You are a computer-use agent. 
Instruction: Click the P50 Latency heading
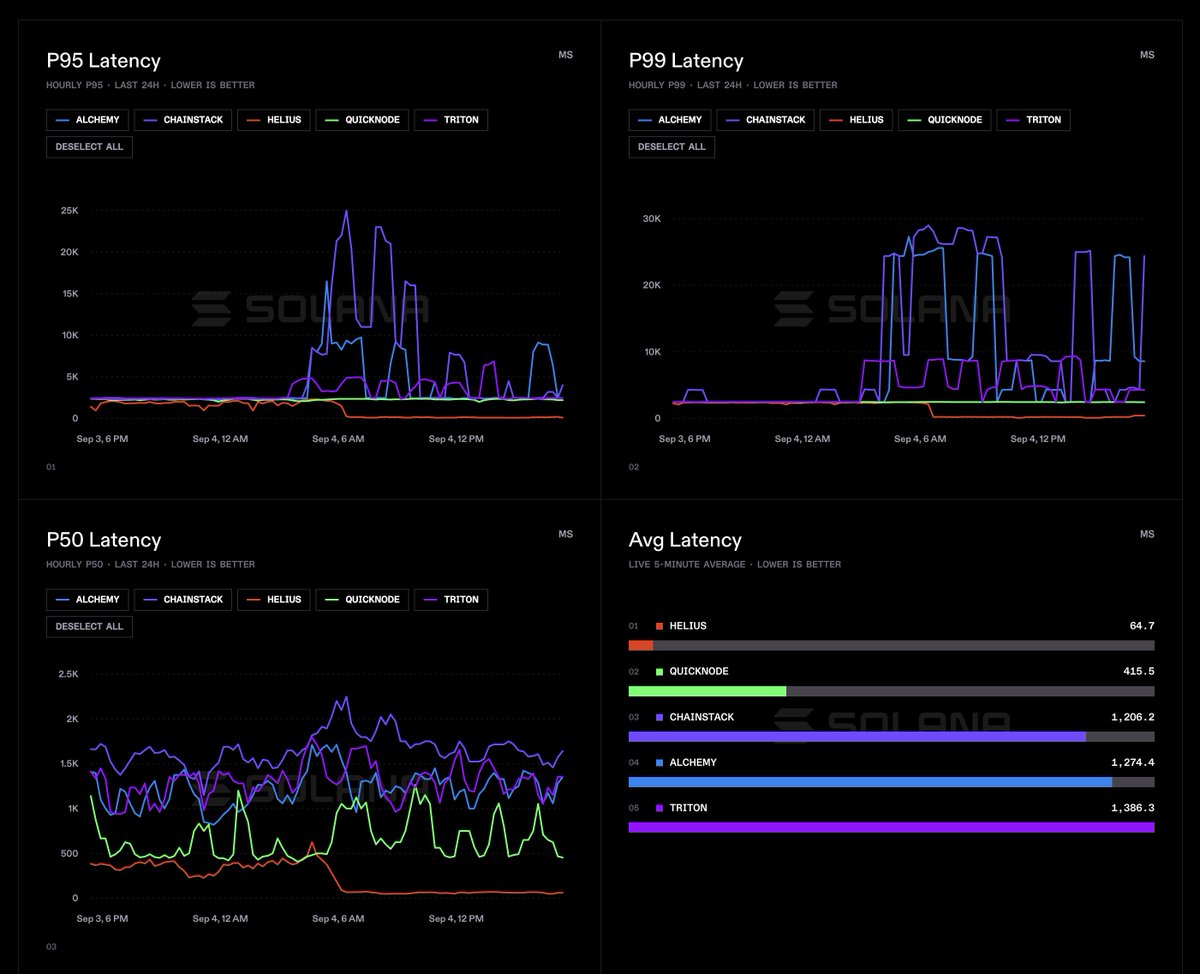[103, 540]
